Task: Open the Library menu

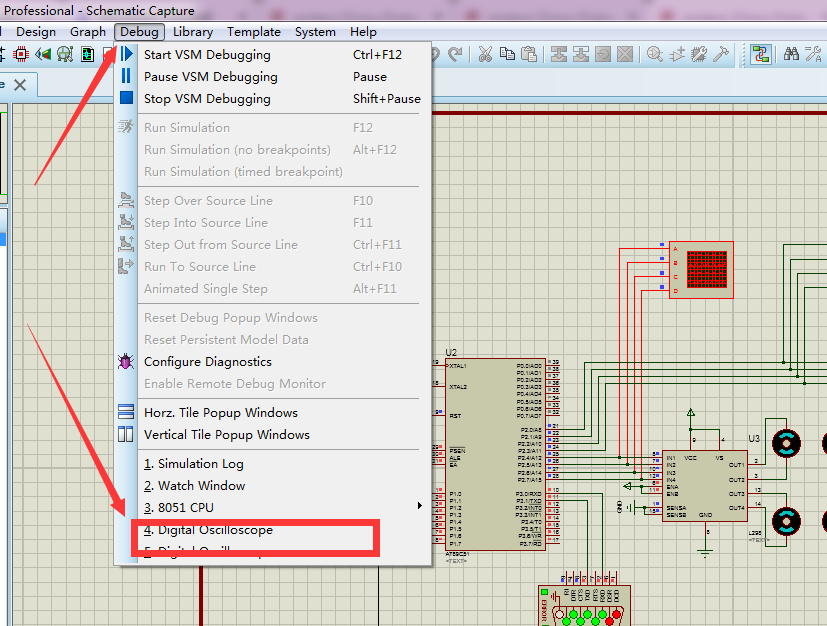Action: 192,32
